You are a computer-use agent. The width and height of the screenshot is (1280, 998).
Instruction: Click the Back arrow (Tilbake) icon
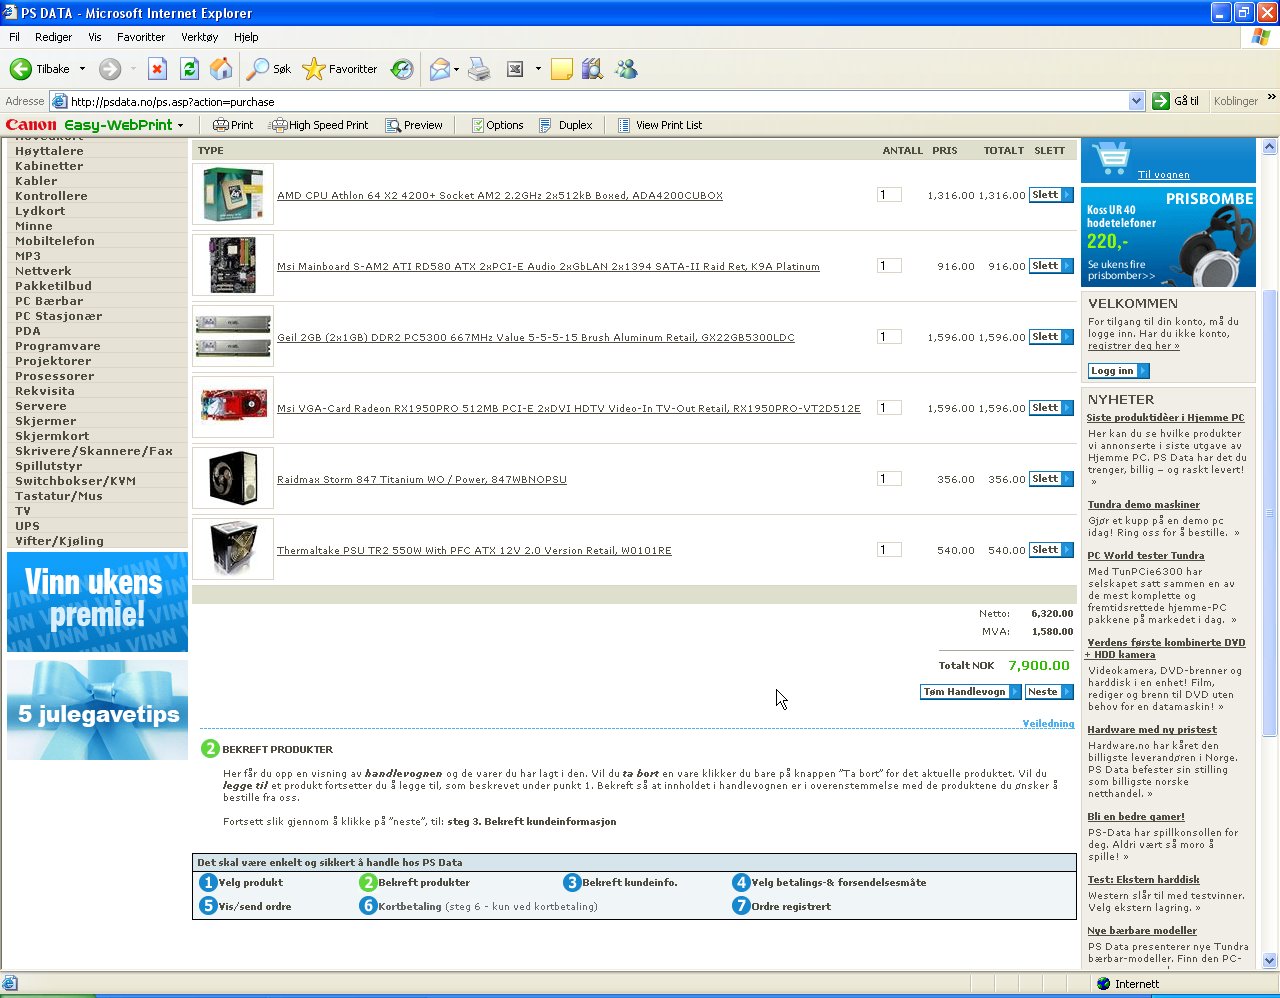21,69
